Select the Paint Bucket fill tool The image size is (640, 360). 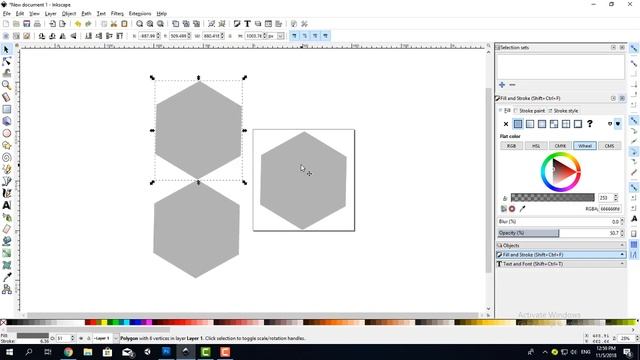pos(6,241)
